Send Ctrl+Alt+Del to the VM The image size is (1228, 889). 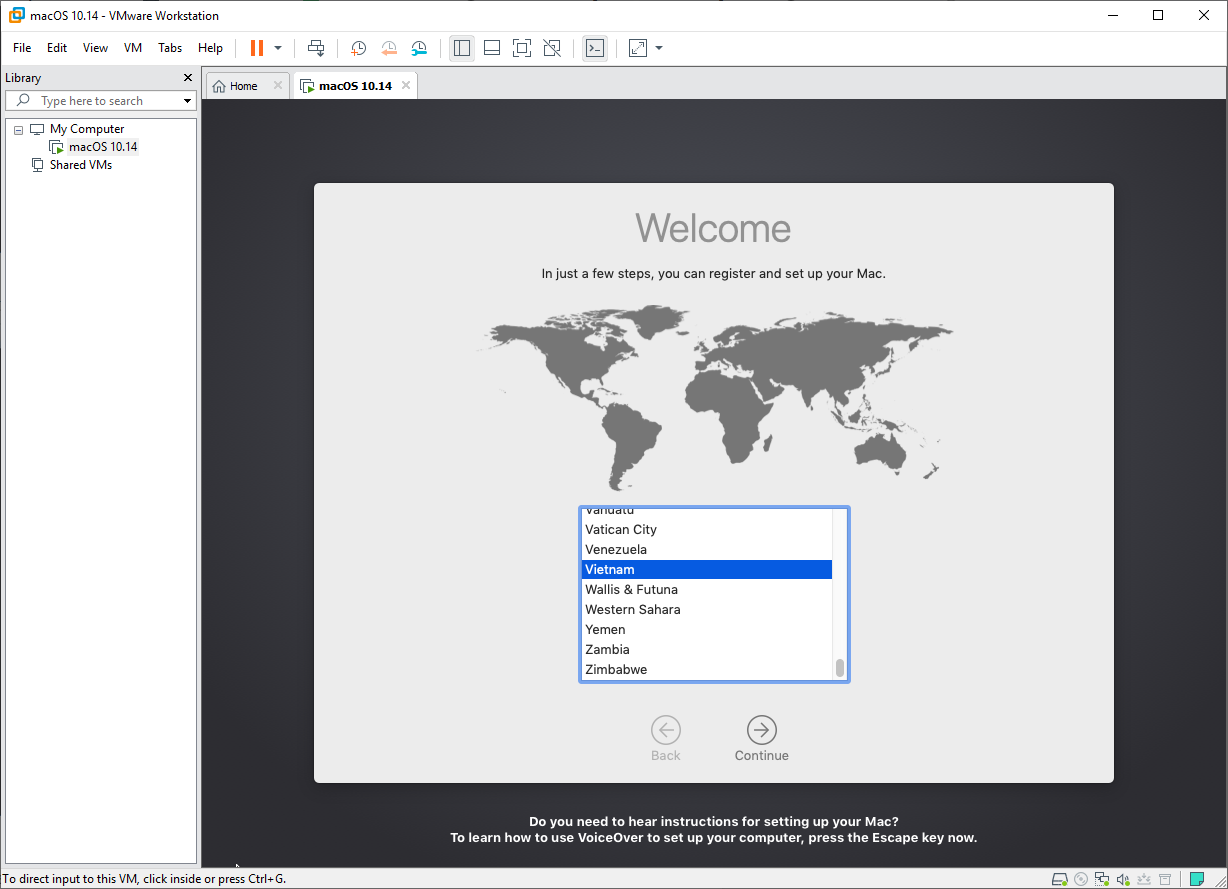315,47
